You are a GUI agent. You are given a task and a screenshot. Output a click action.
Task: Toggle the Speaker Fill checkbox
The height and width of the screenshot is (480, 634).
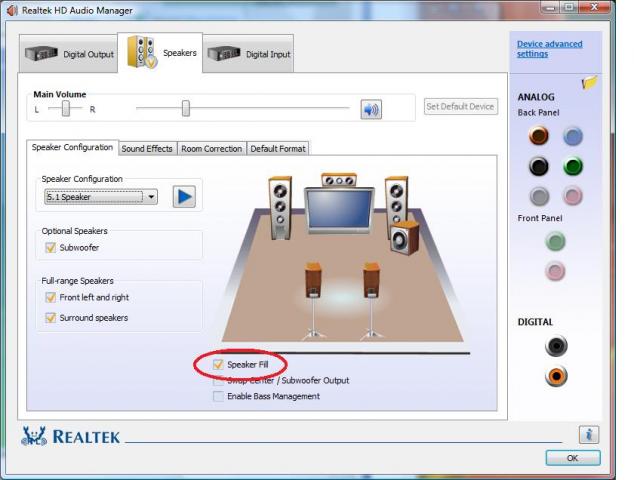(218, 365)
